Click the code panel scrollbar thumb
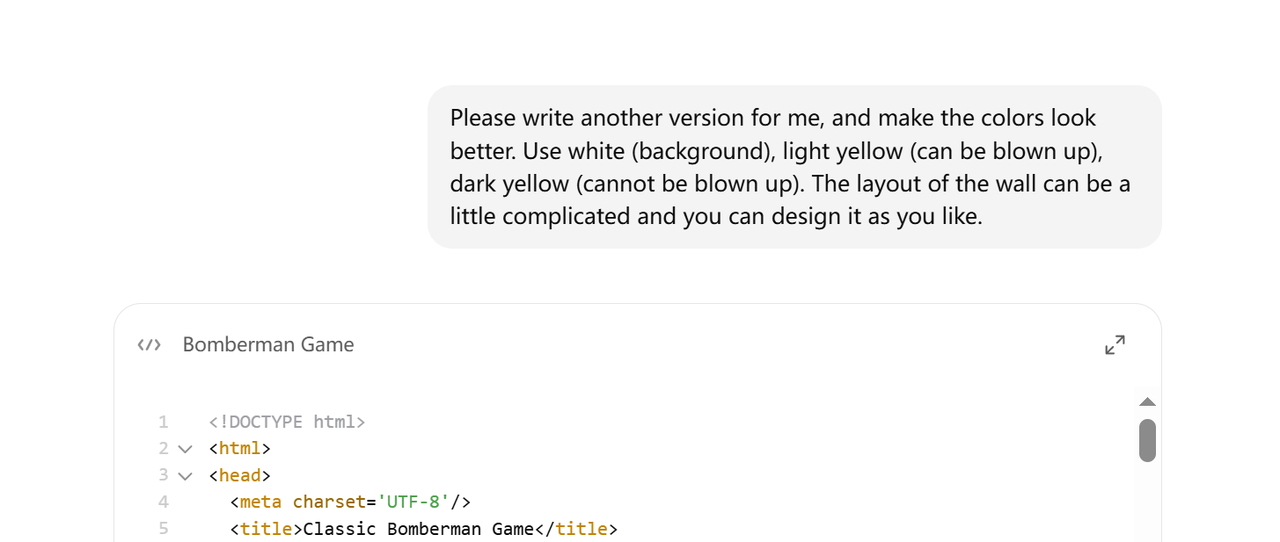 (1147, 440)
